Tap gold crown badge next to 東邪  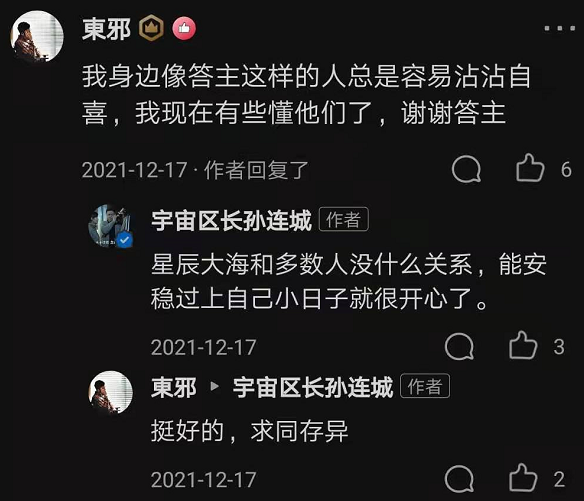tap(151, 28)
